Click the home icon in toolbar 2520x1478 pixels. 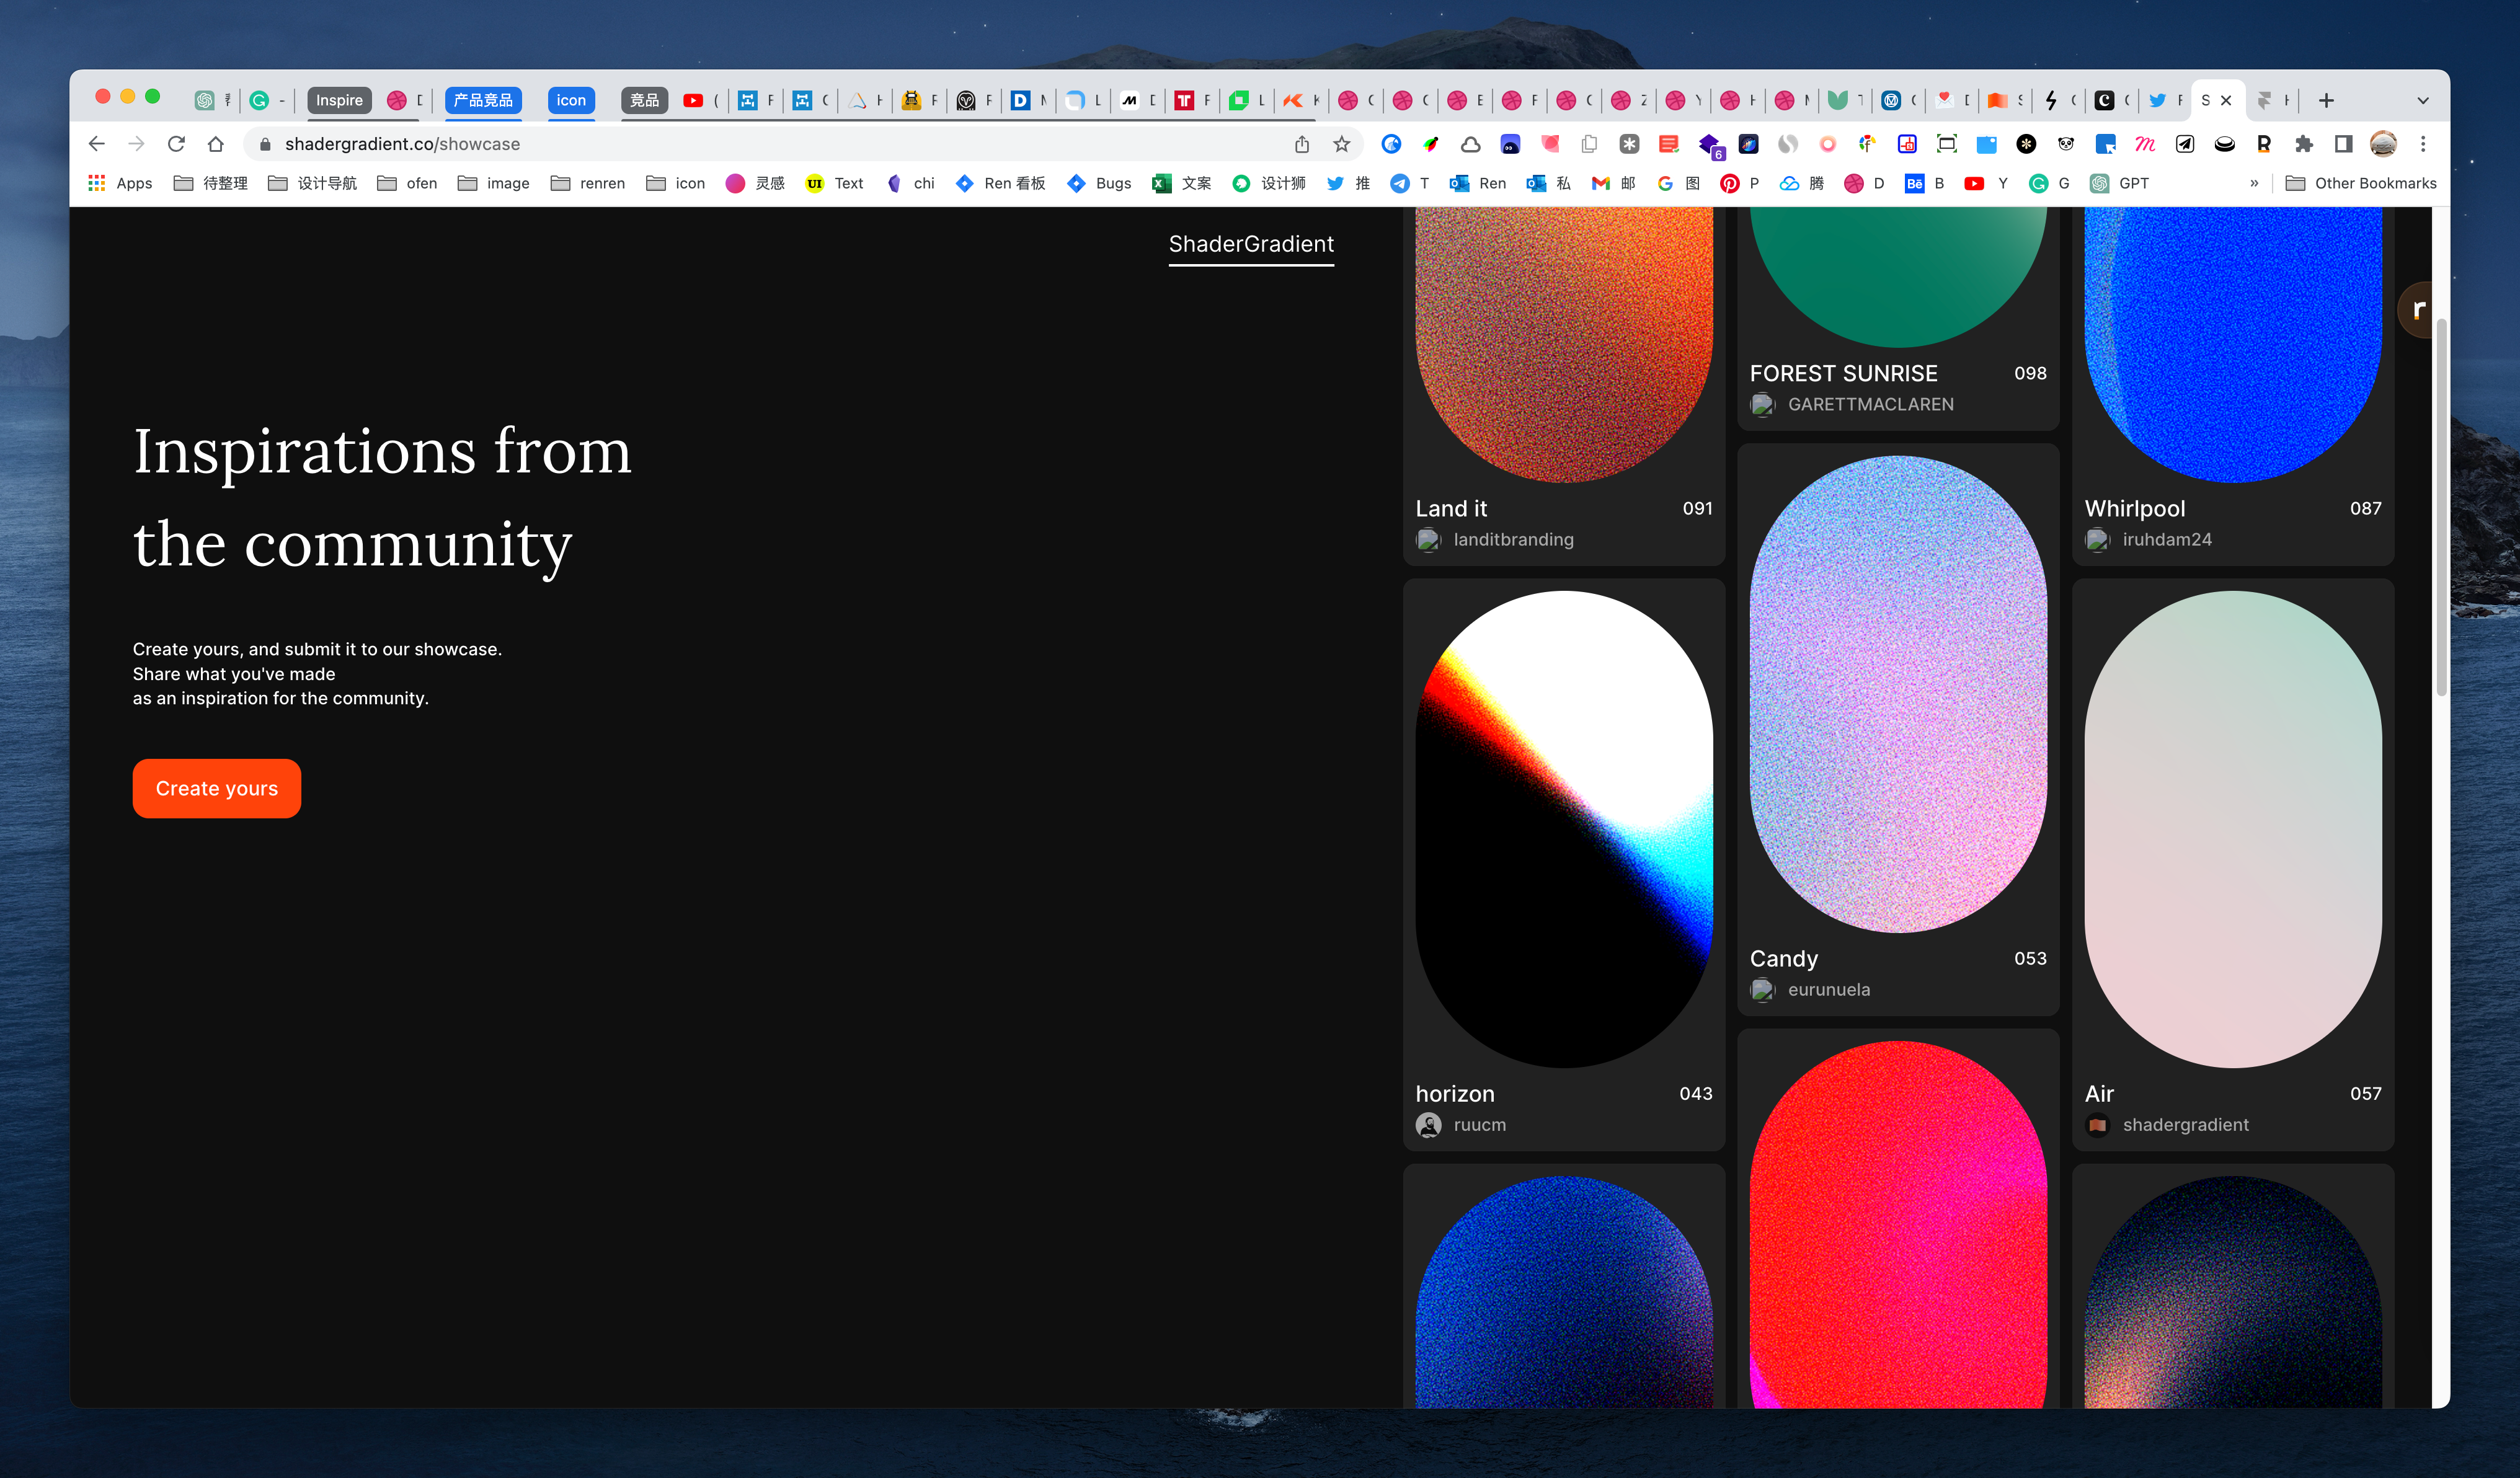216,144
